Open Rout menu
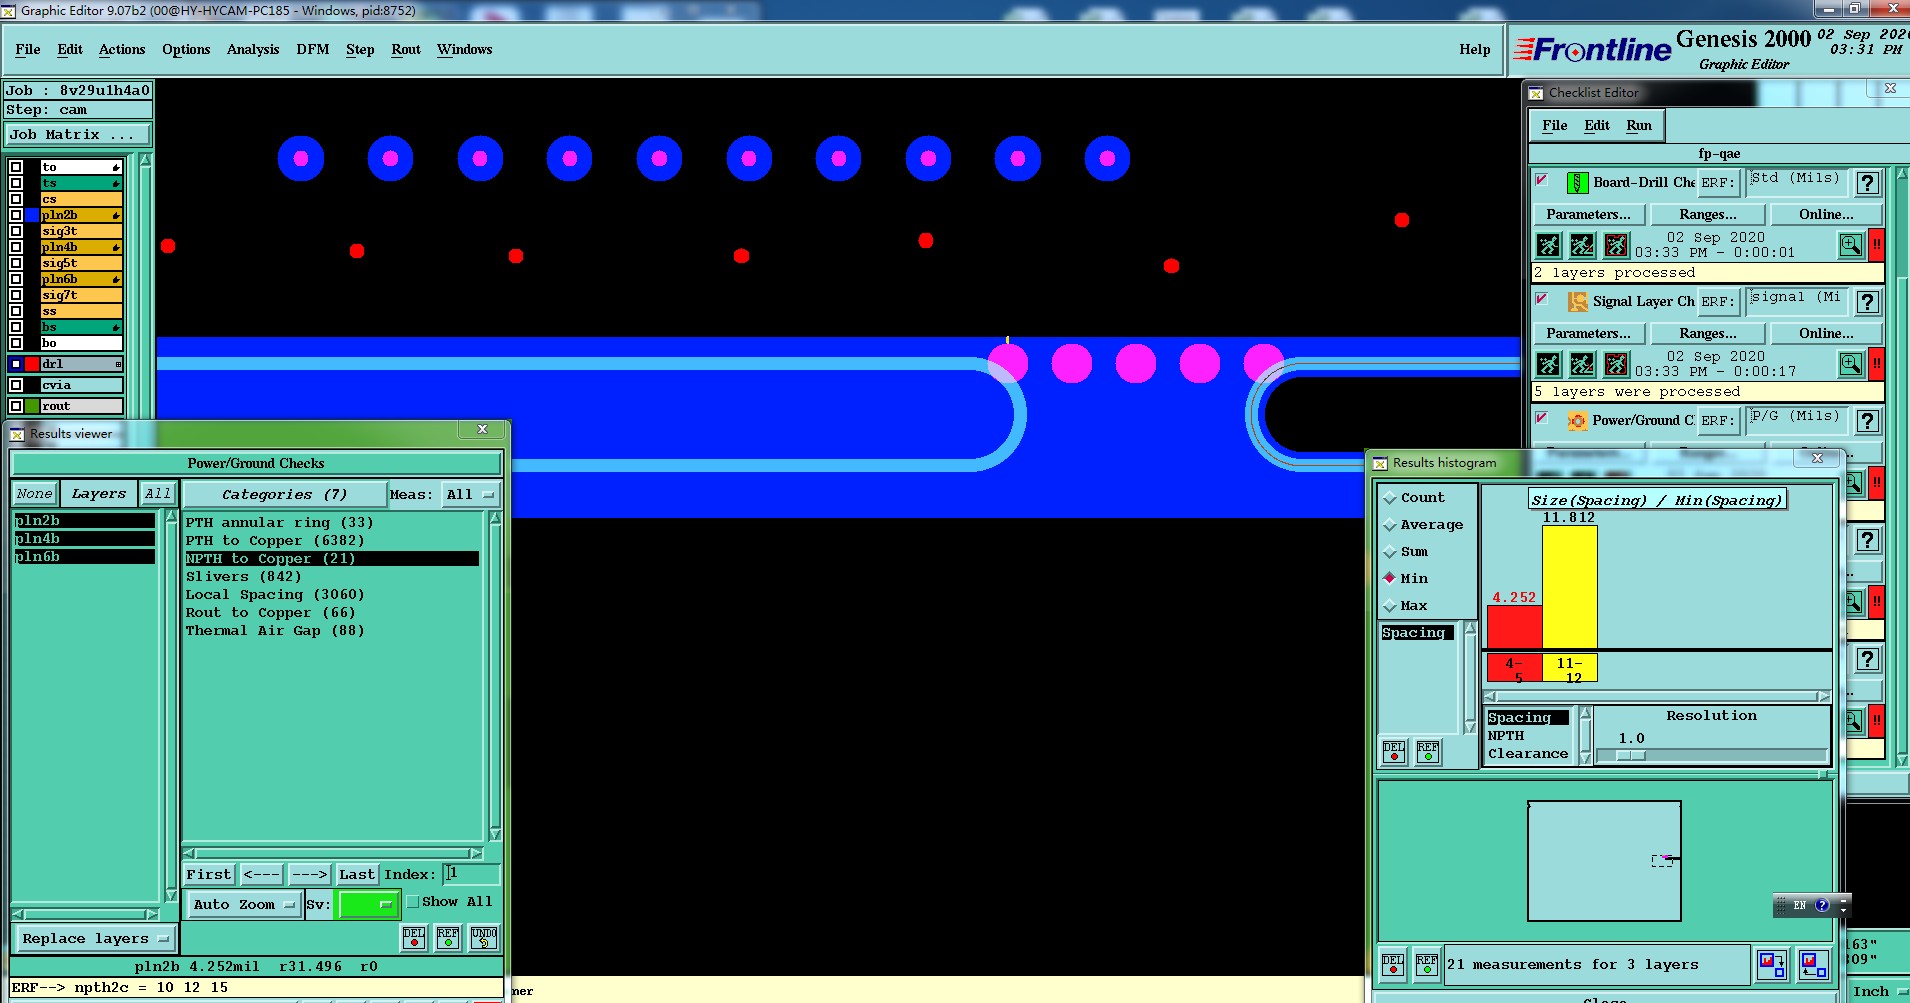The image size is (1910, 1003). point(406,50)
